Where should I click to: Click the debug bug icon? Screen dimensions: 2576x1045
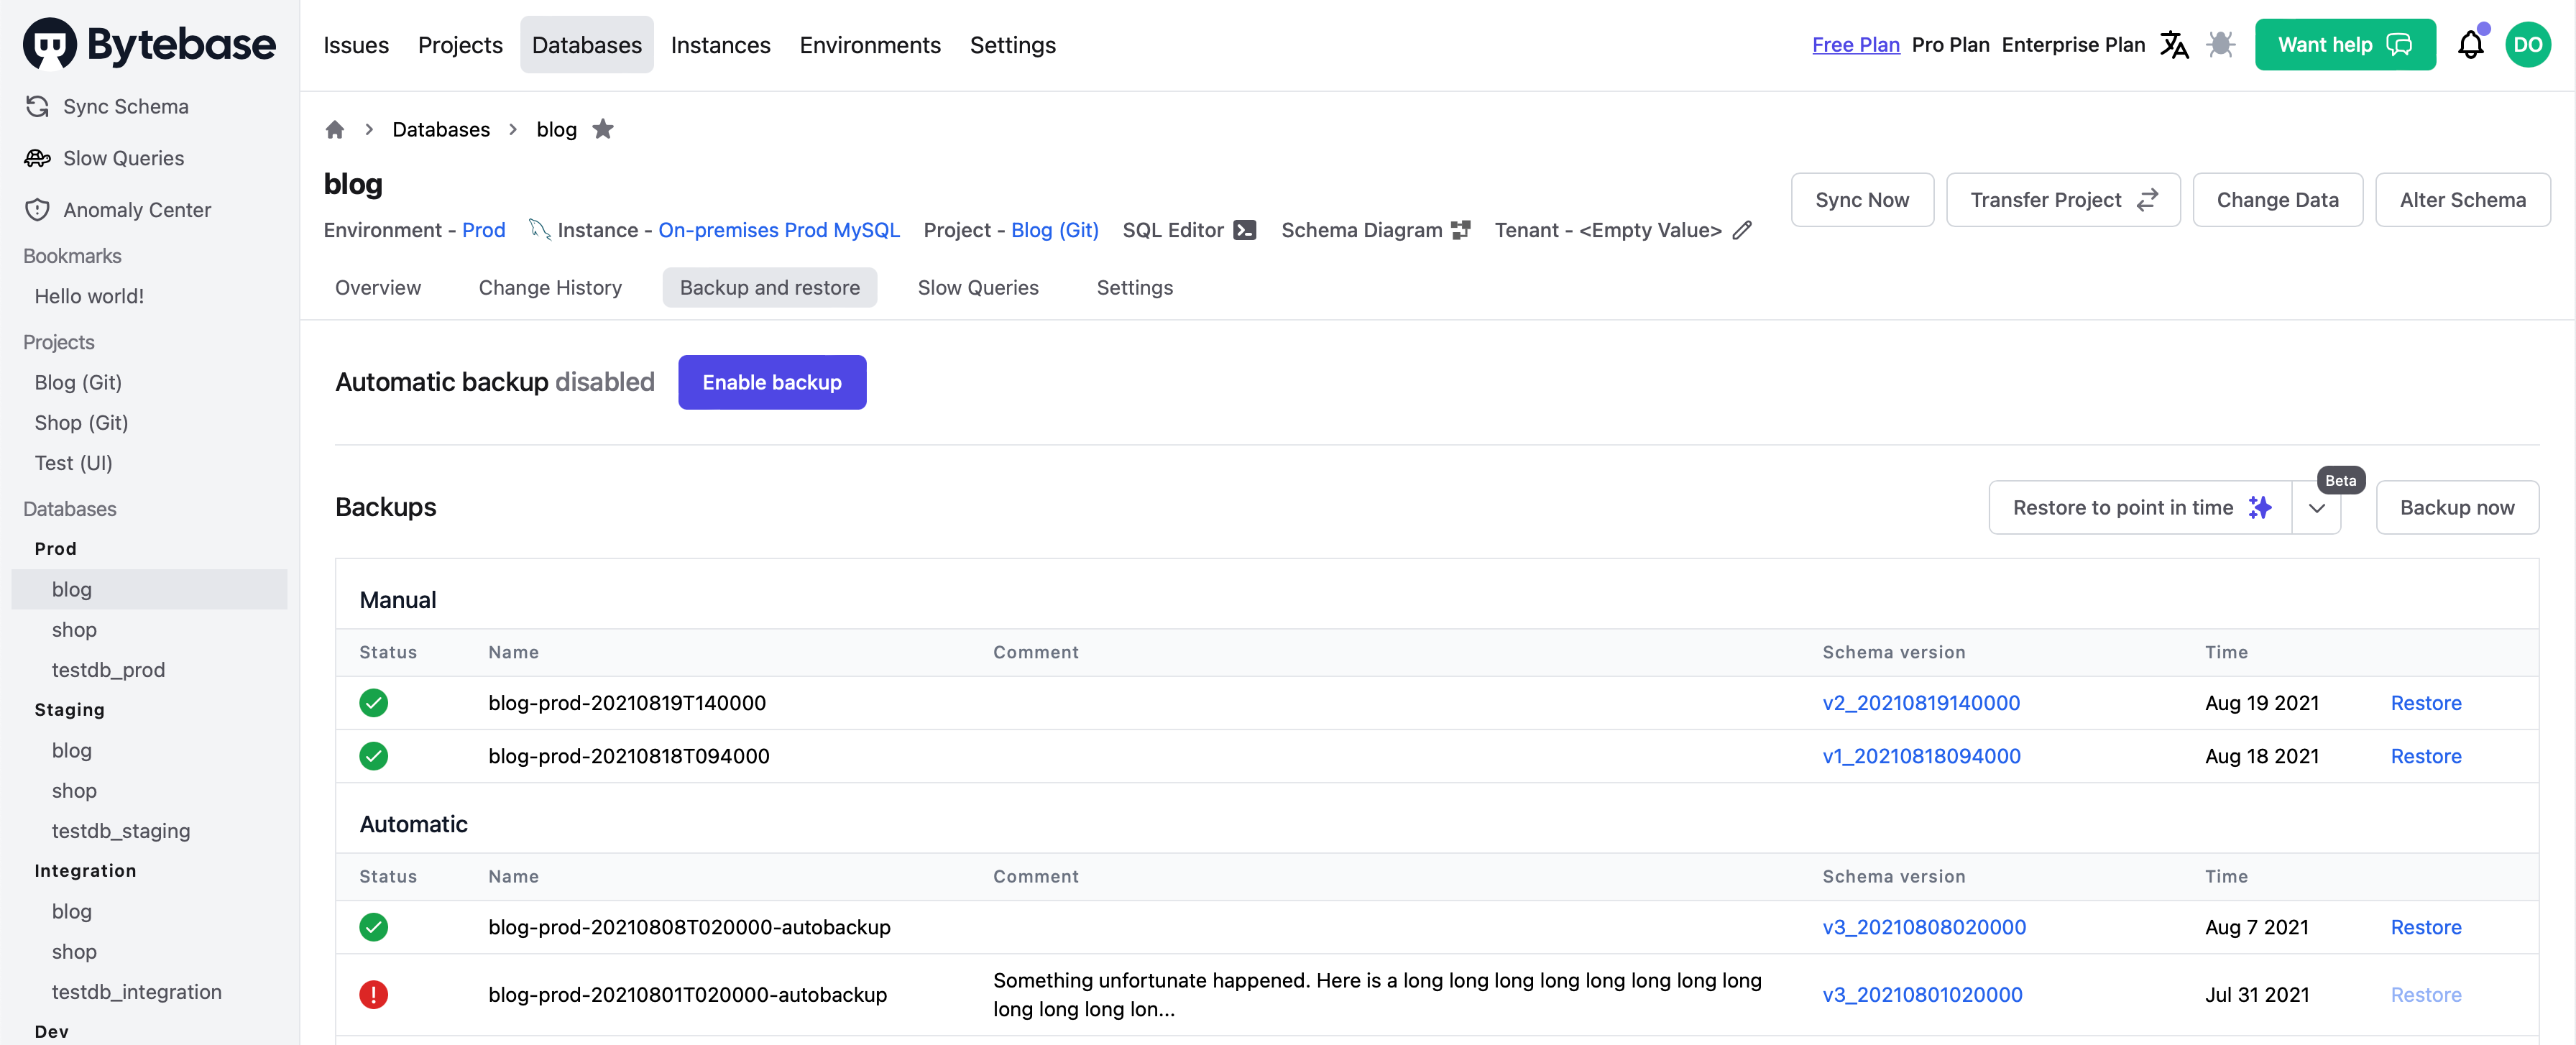point(2221,45)
